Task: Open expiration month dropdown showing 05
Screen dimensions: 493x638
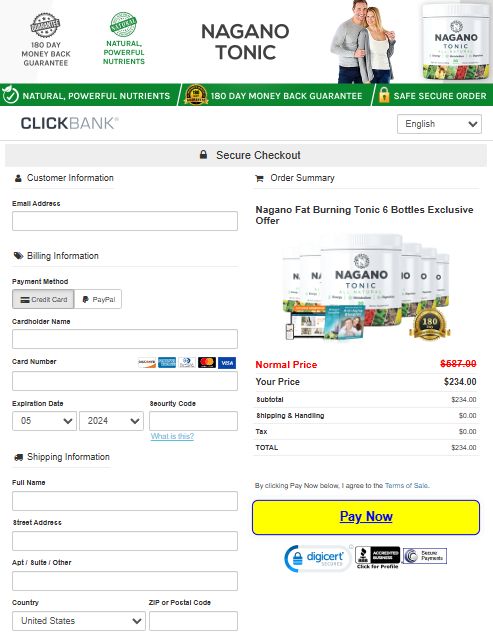Action: pyautogui.click(x=44, y=421)
